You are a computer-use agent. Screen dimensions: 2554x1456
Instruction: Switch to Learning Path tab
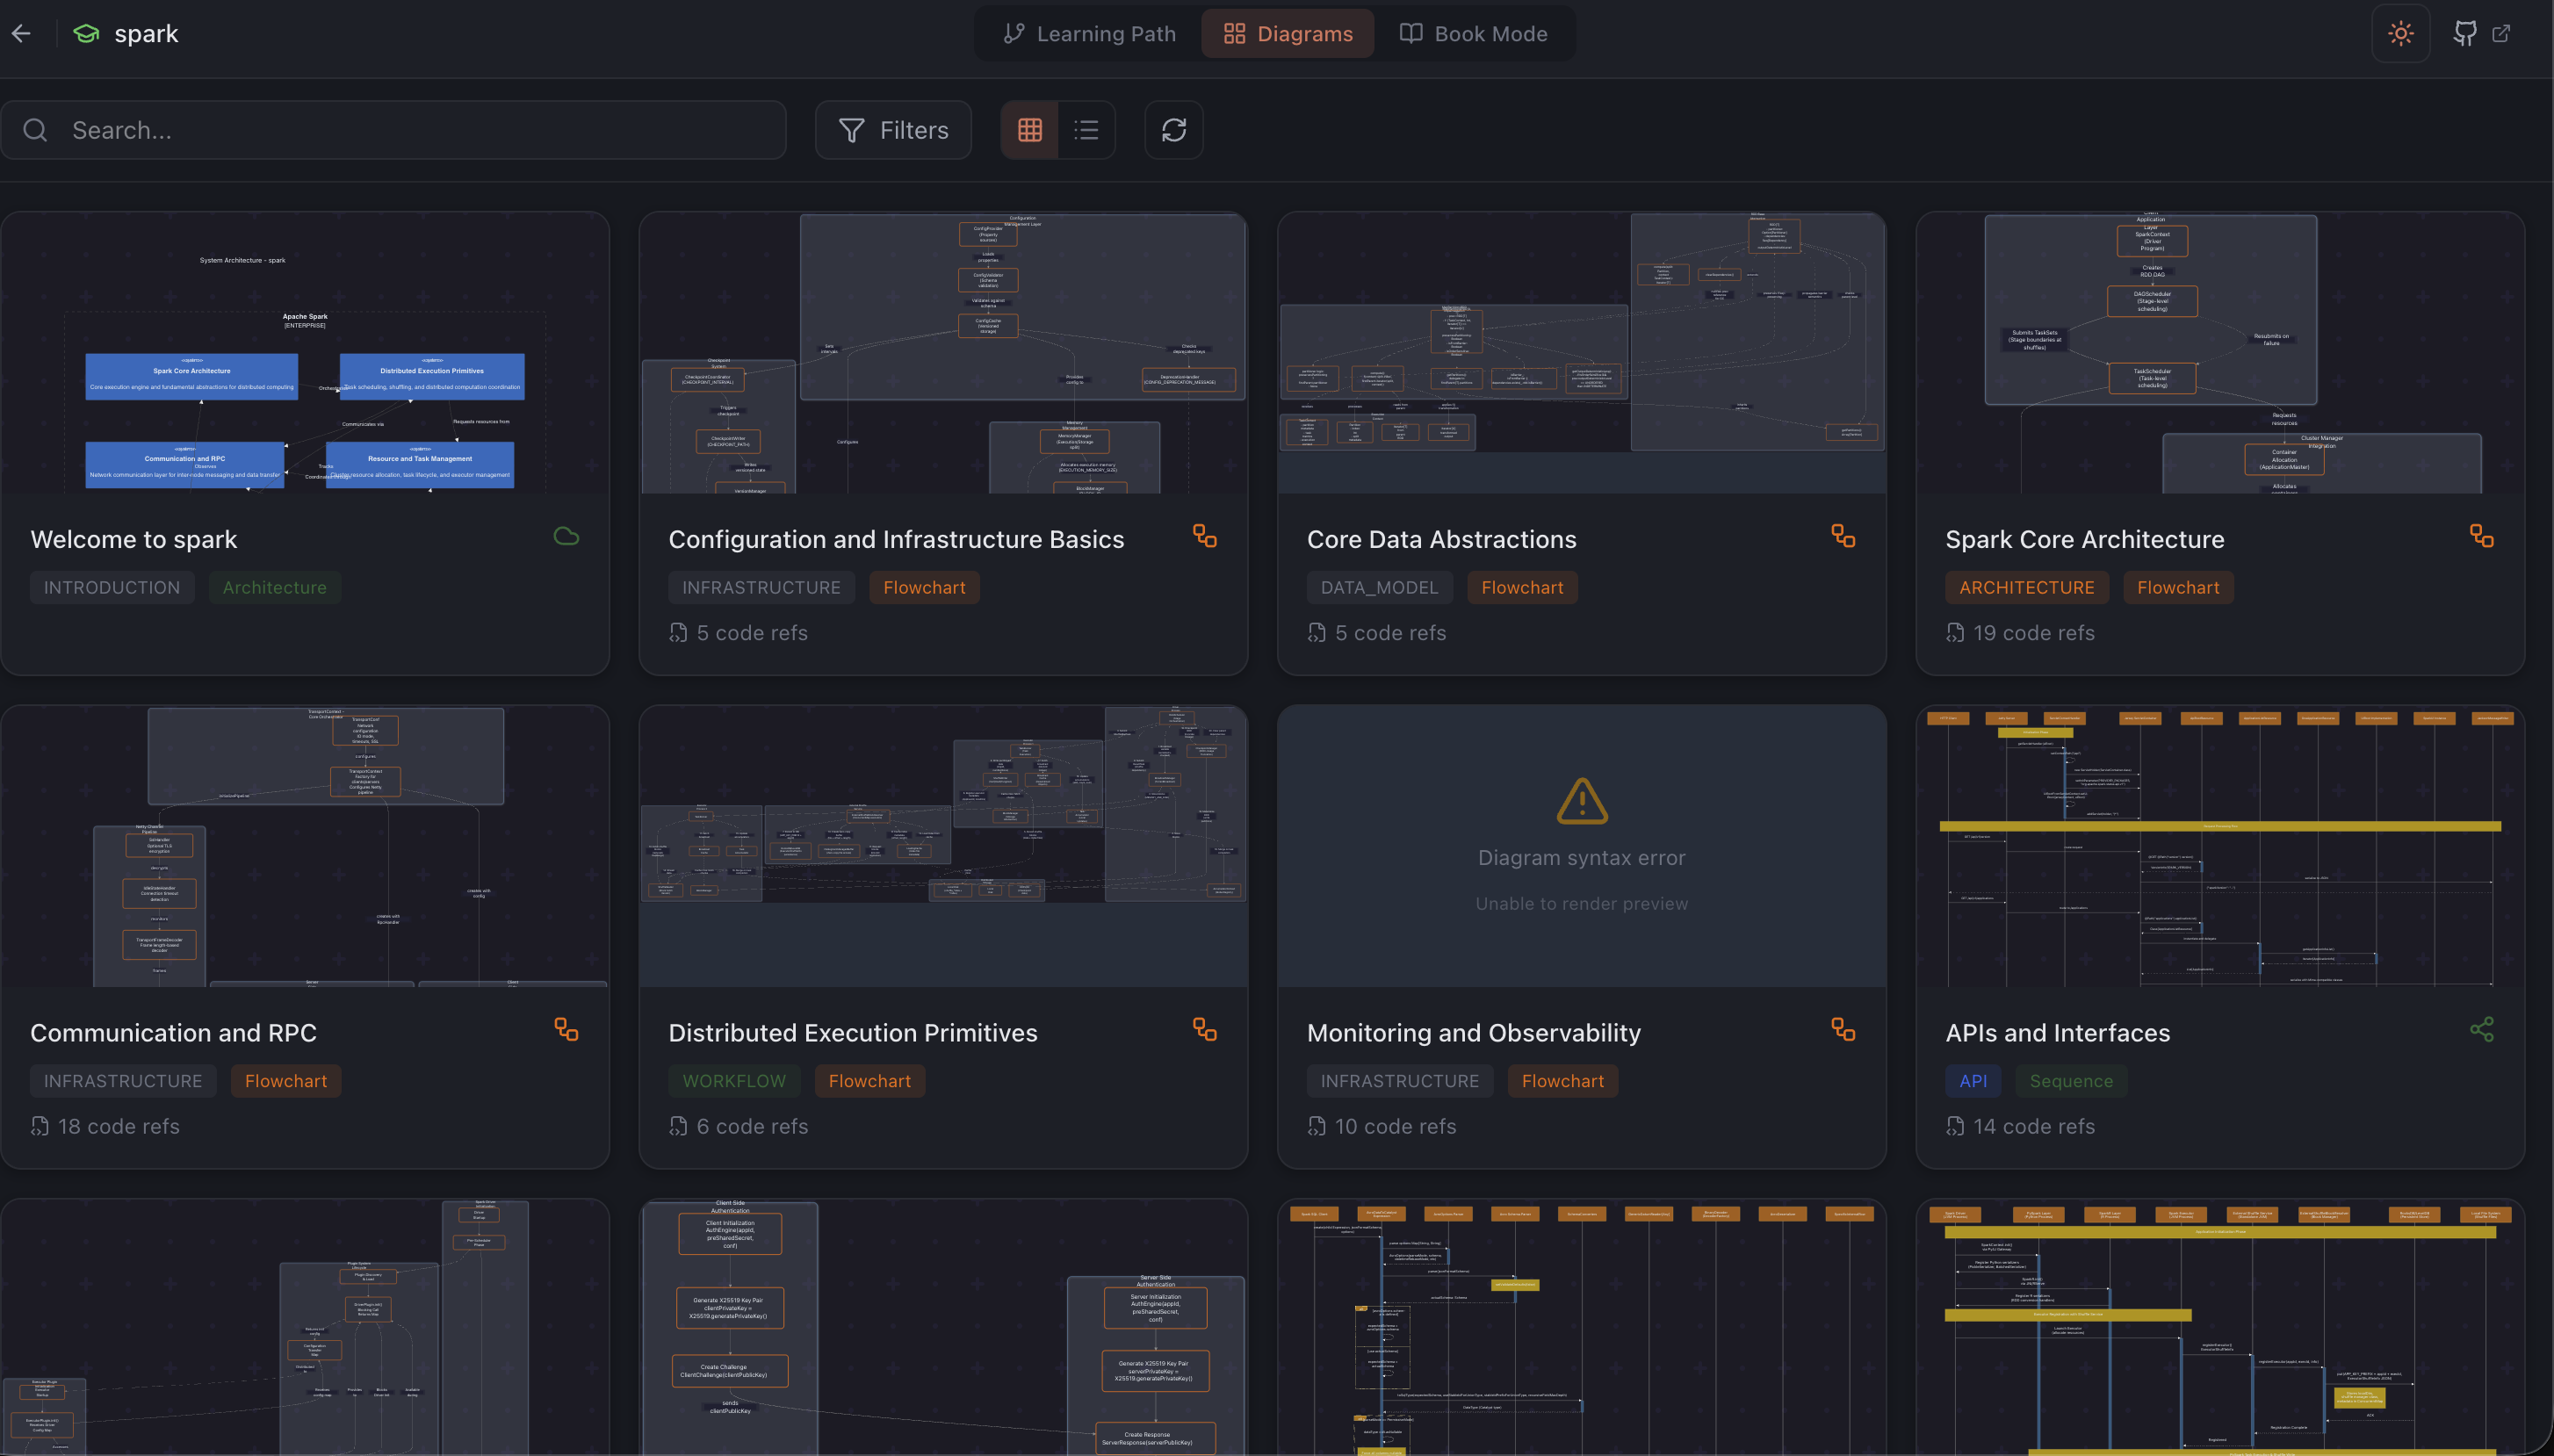pyautogui.click(x=1089, y=34)
